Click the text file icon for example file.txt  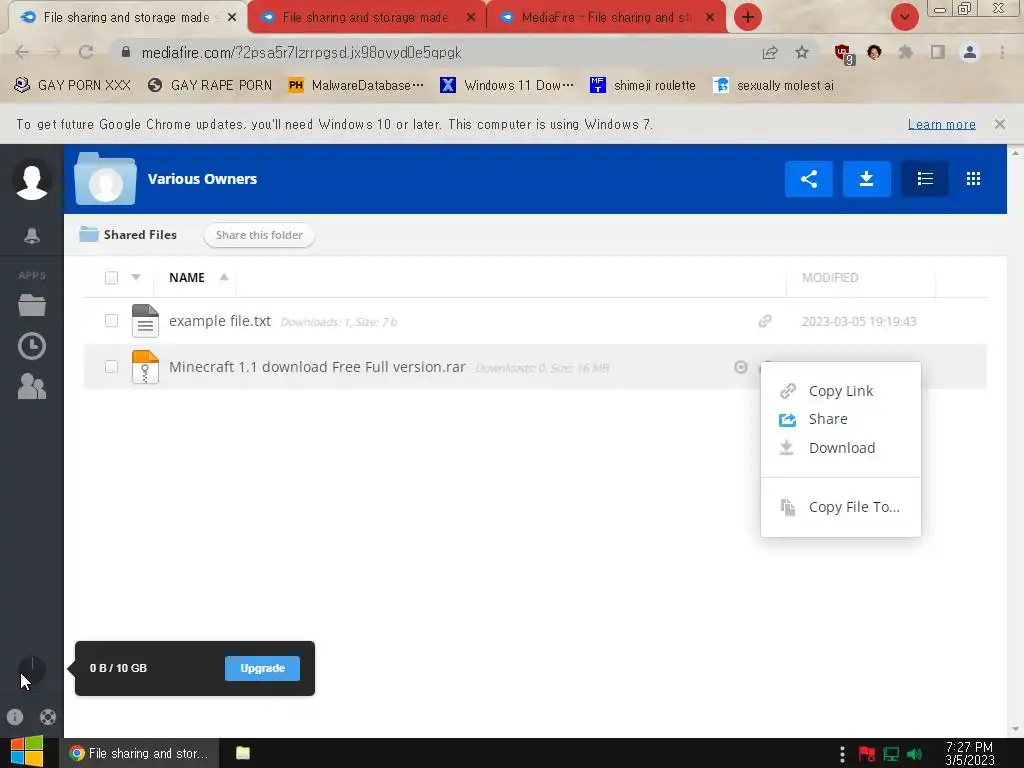(145, 321)
